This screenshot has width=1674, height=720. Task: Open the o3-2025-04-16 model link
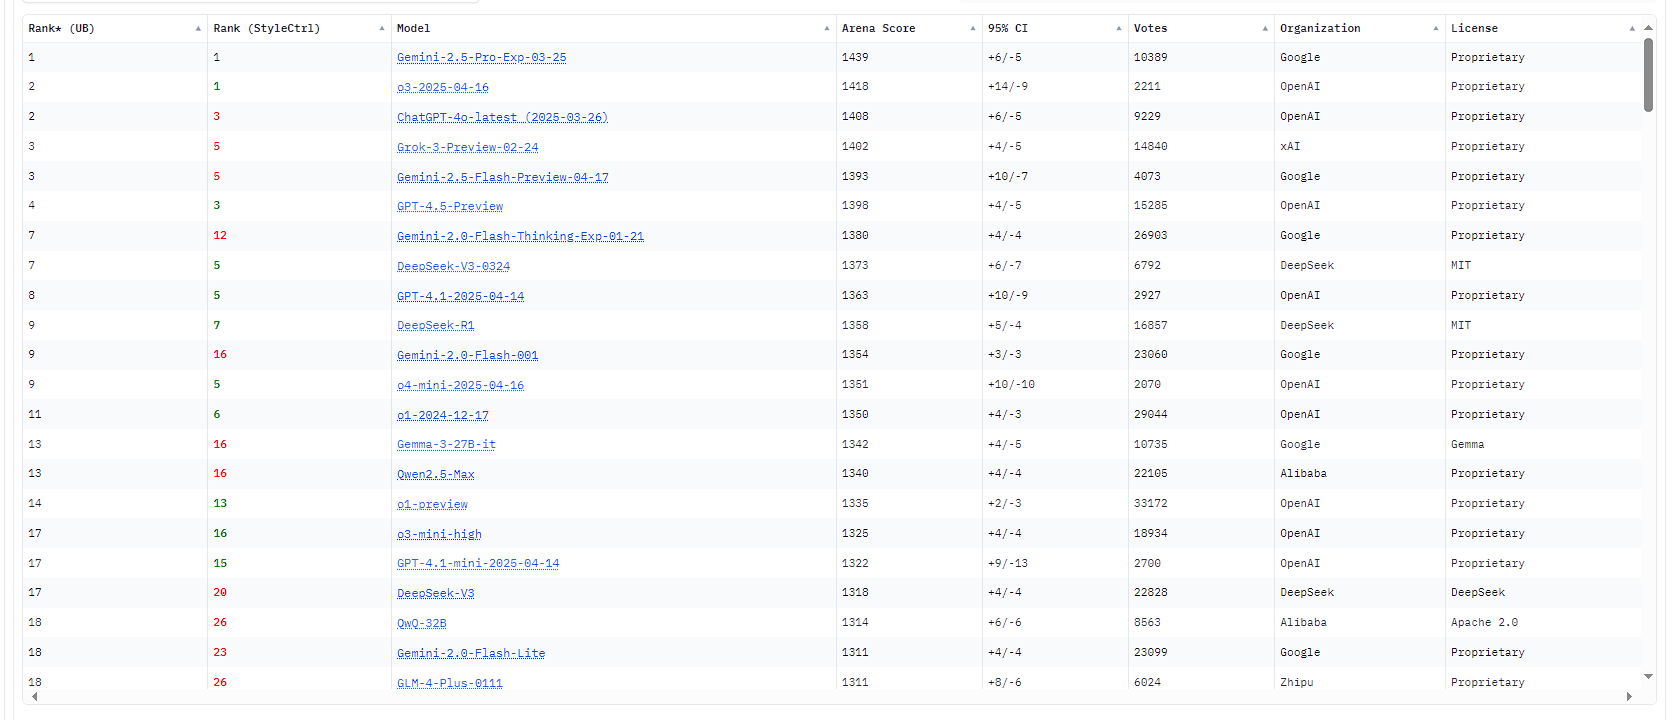[442, 88]
